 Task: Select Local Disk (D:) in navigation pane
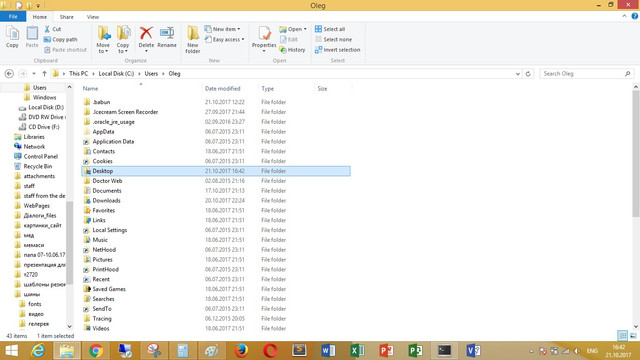46,107
